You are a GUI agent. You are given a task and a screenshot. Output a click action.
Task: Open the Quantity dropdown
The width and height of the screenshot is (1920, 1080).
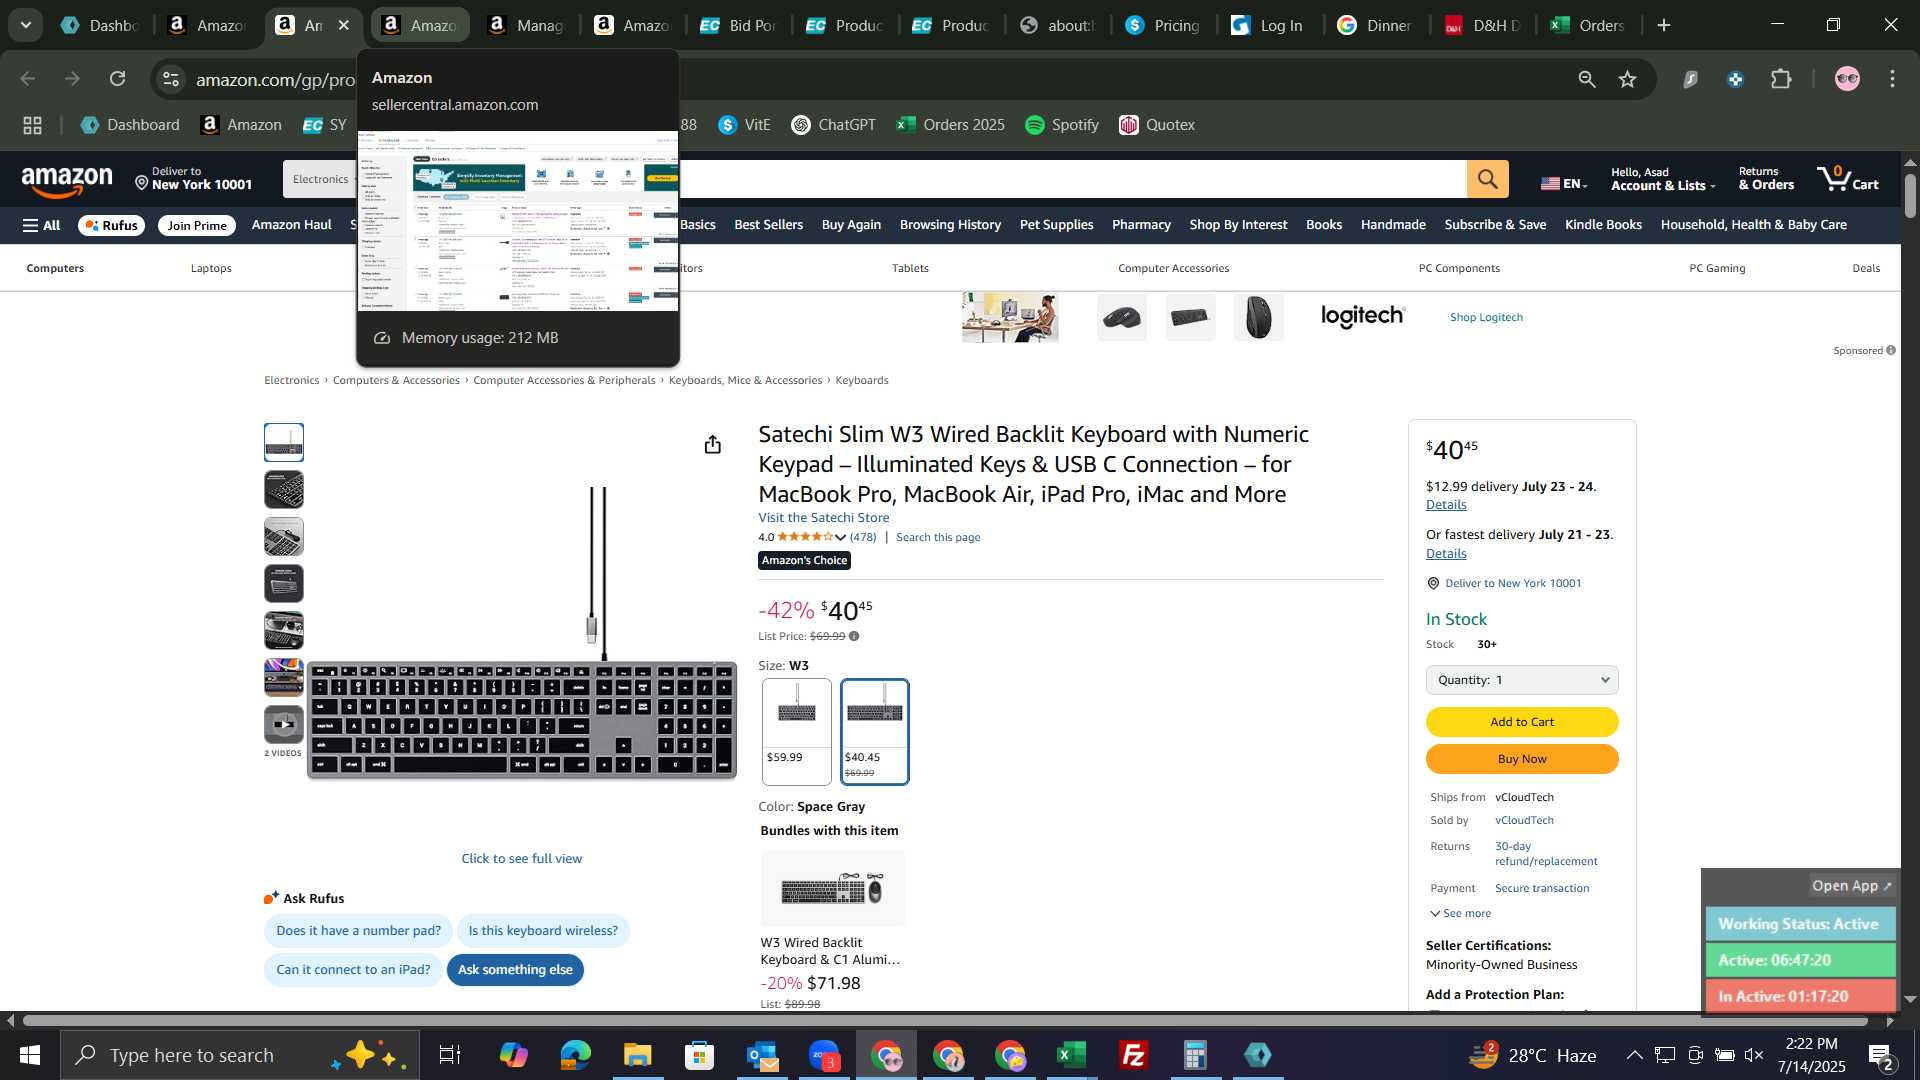[1522, 680]
